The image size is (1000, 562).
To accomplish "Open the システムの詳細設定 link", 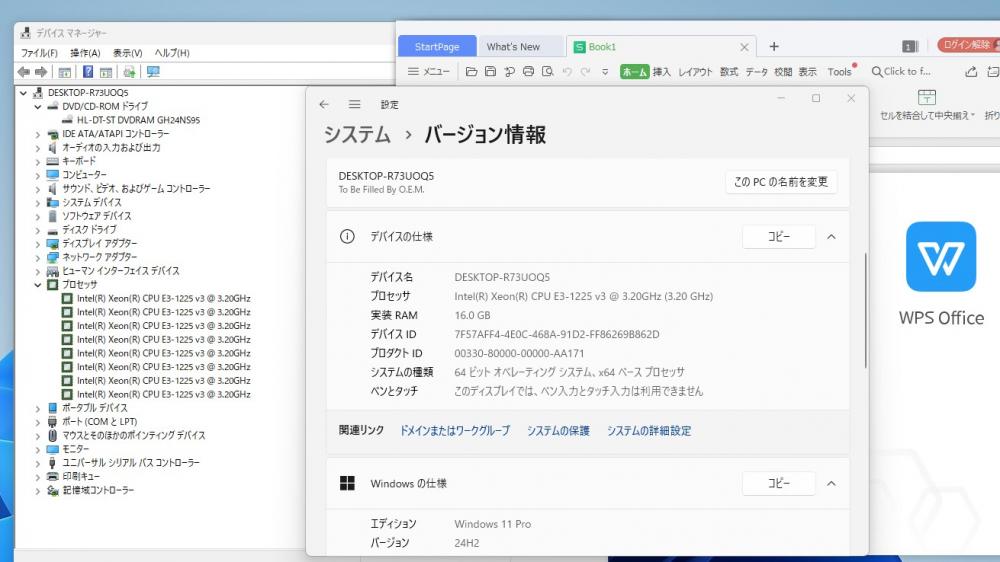I will [x=649, y=431].
